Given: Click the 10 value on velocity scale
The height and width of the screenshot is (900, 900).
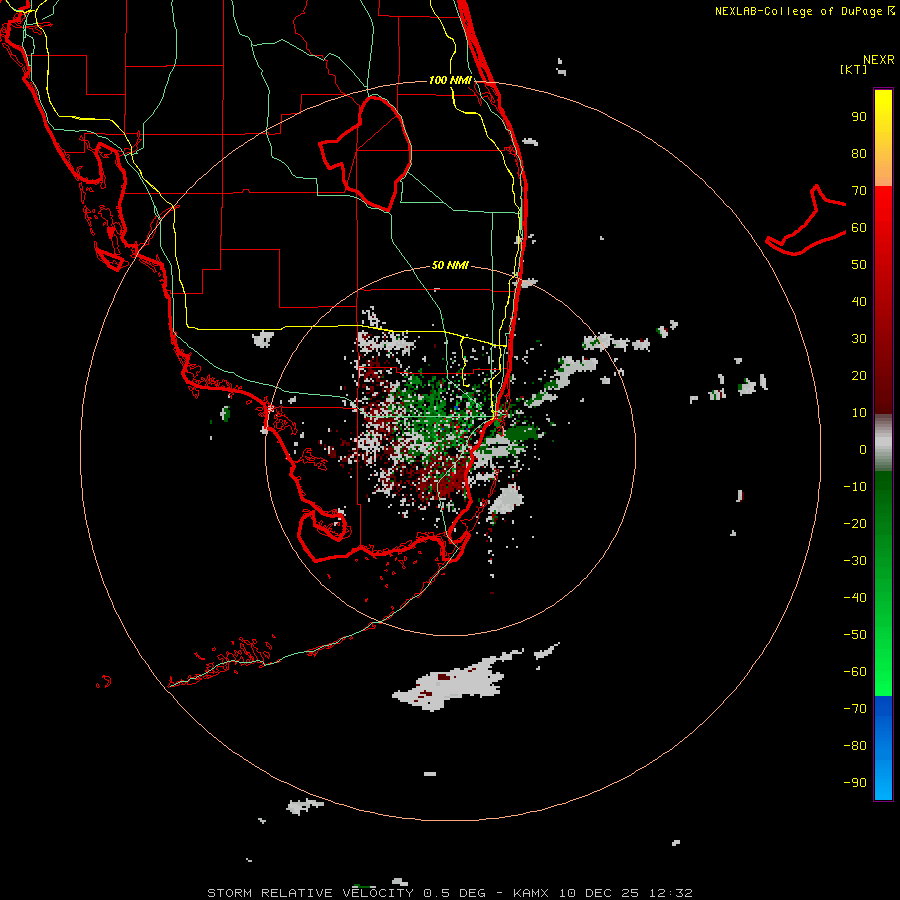Looking at the screenshot, I should (x=859, y=413).
